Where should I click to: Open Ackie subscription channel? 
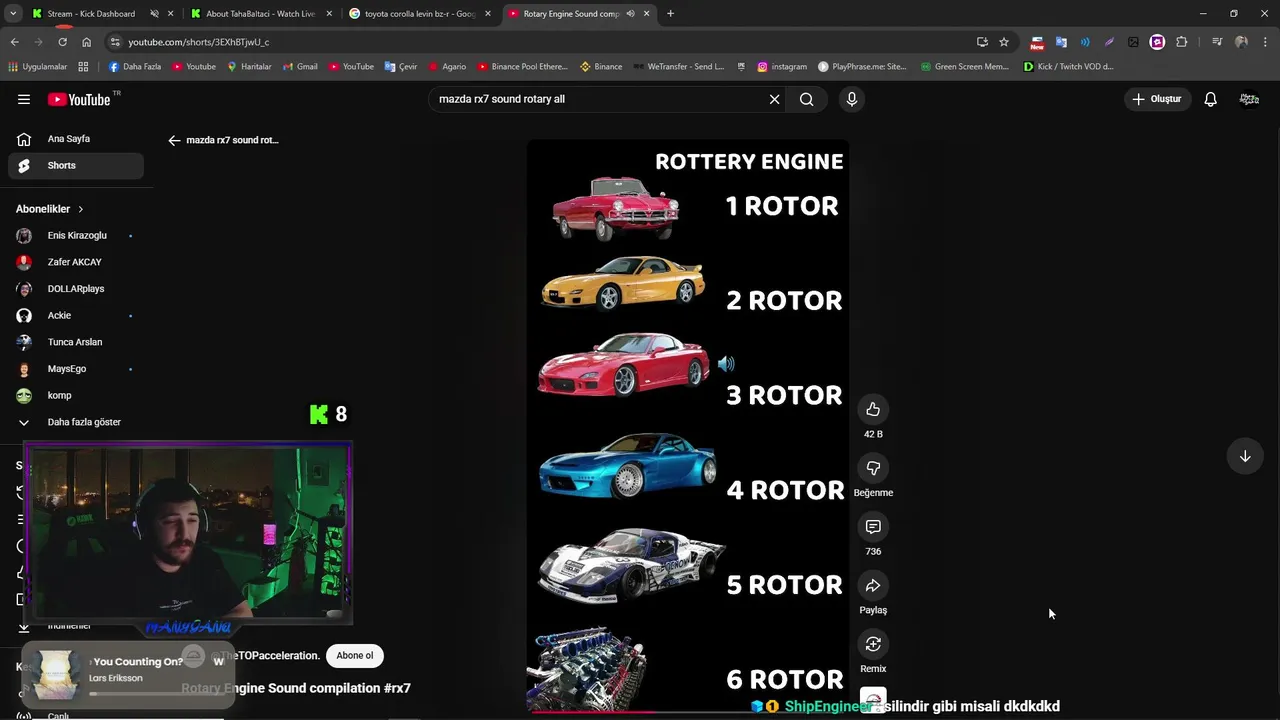pyautogui.click(x=76, y=316)
